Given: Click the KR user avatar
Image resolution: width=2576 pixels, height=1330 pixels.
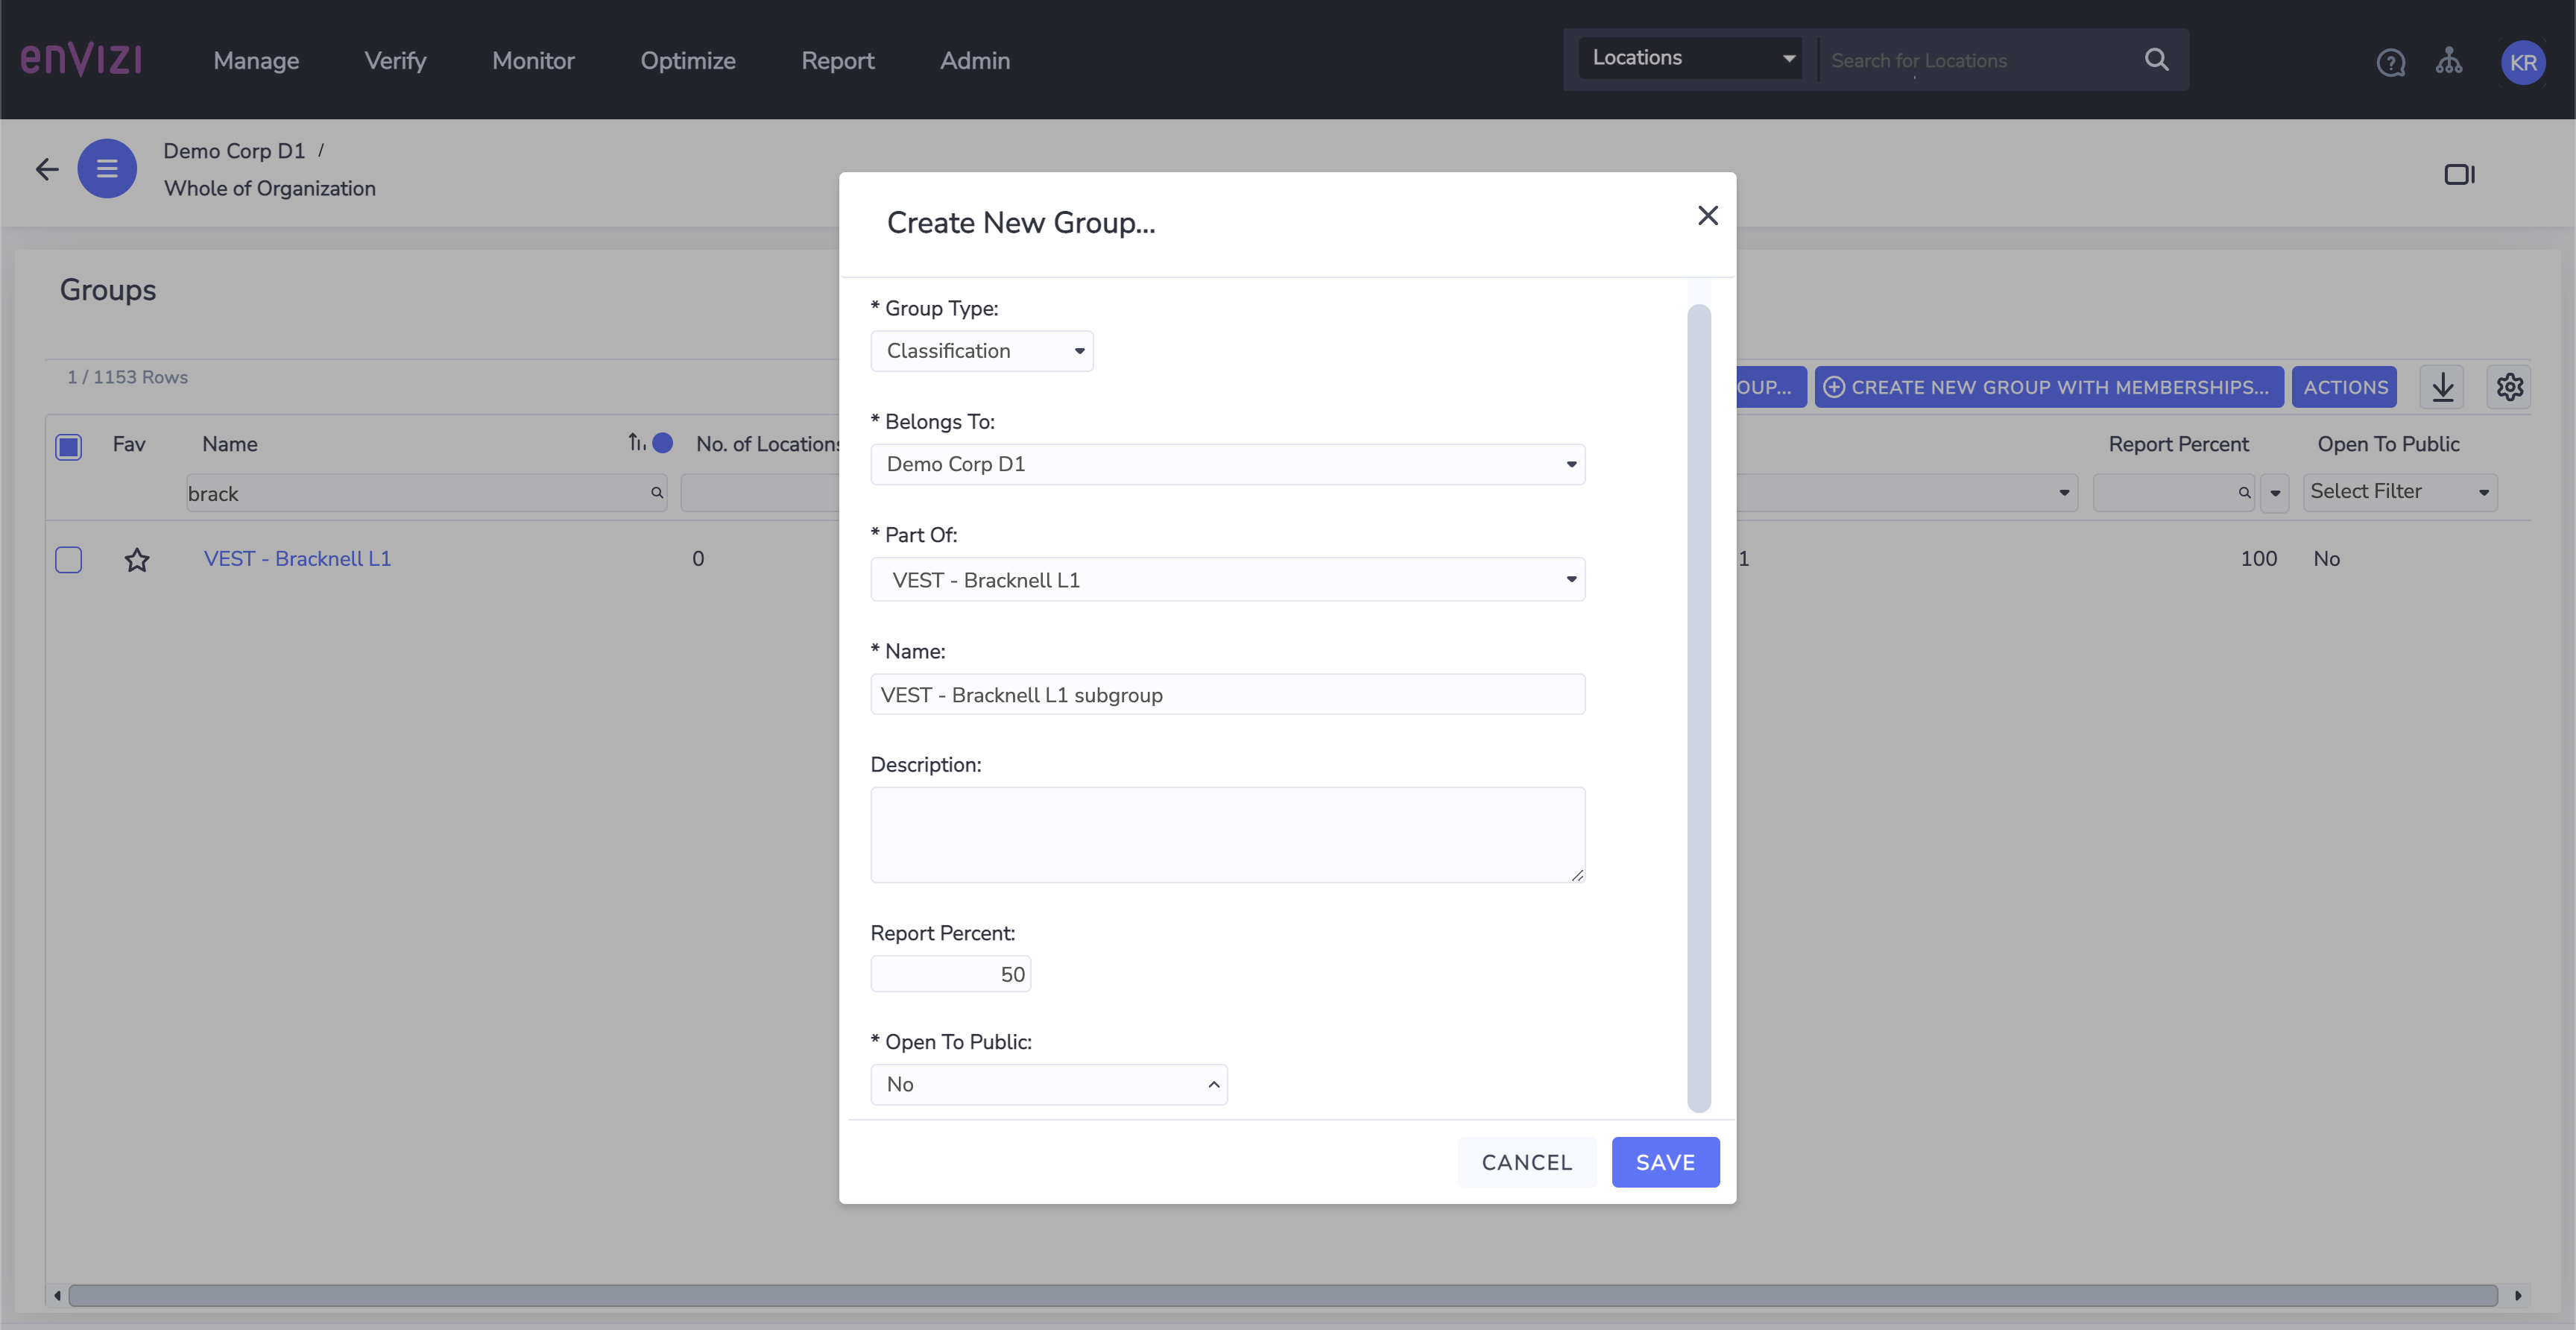Looking at the screenshot, I should click(2522, 62).
